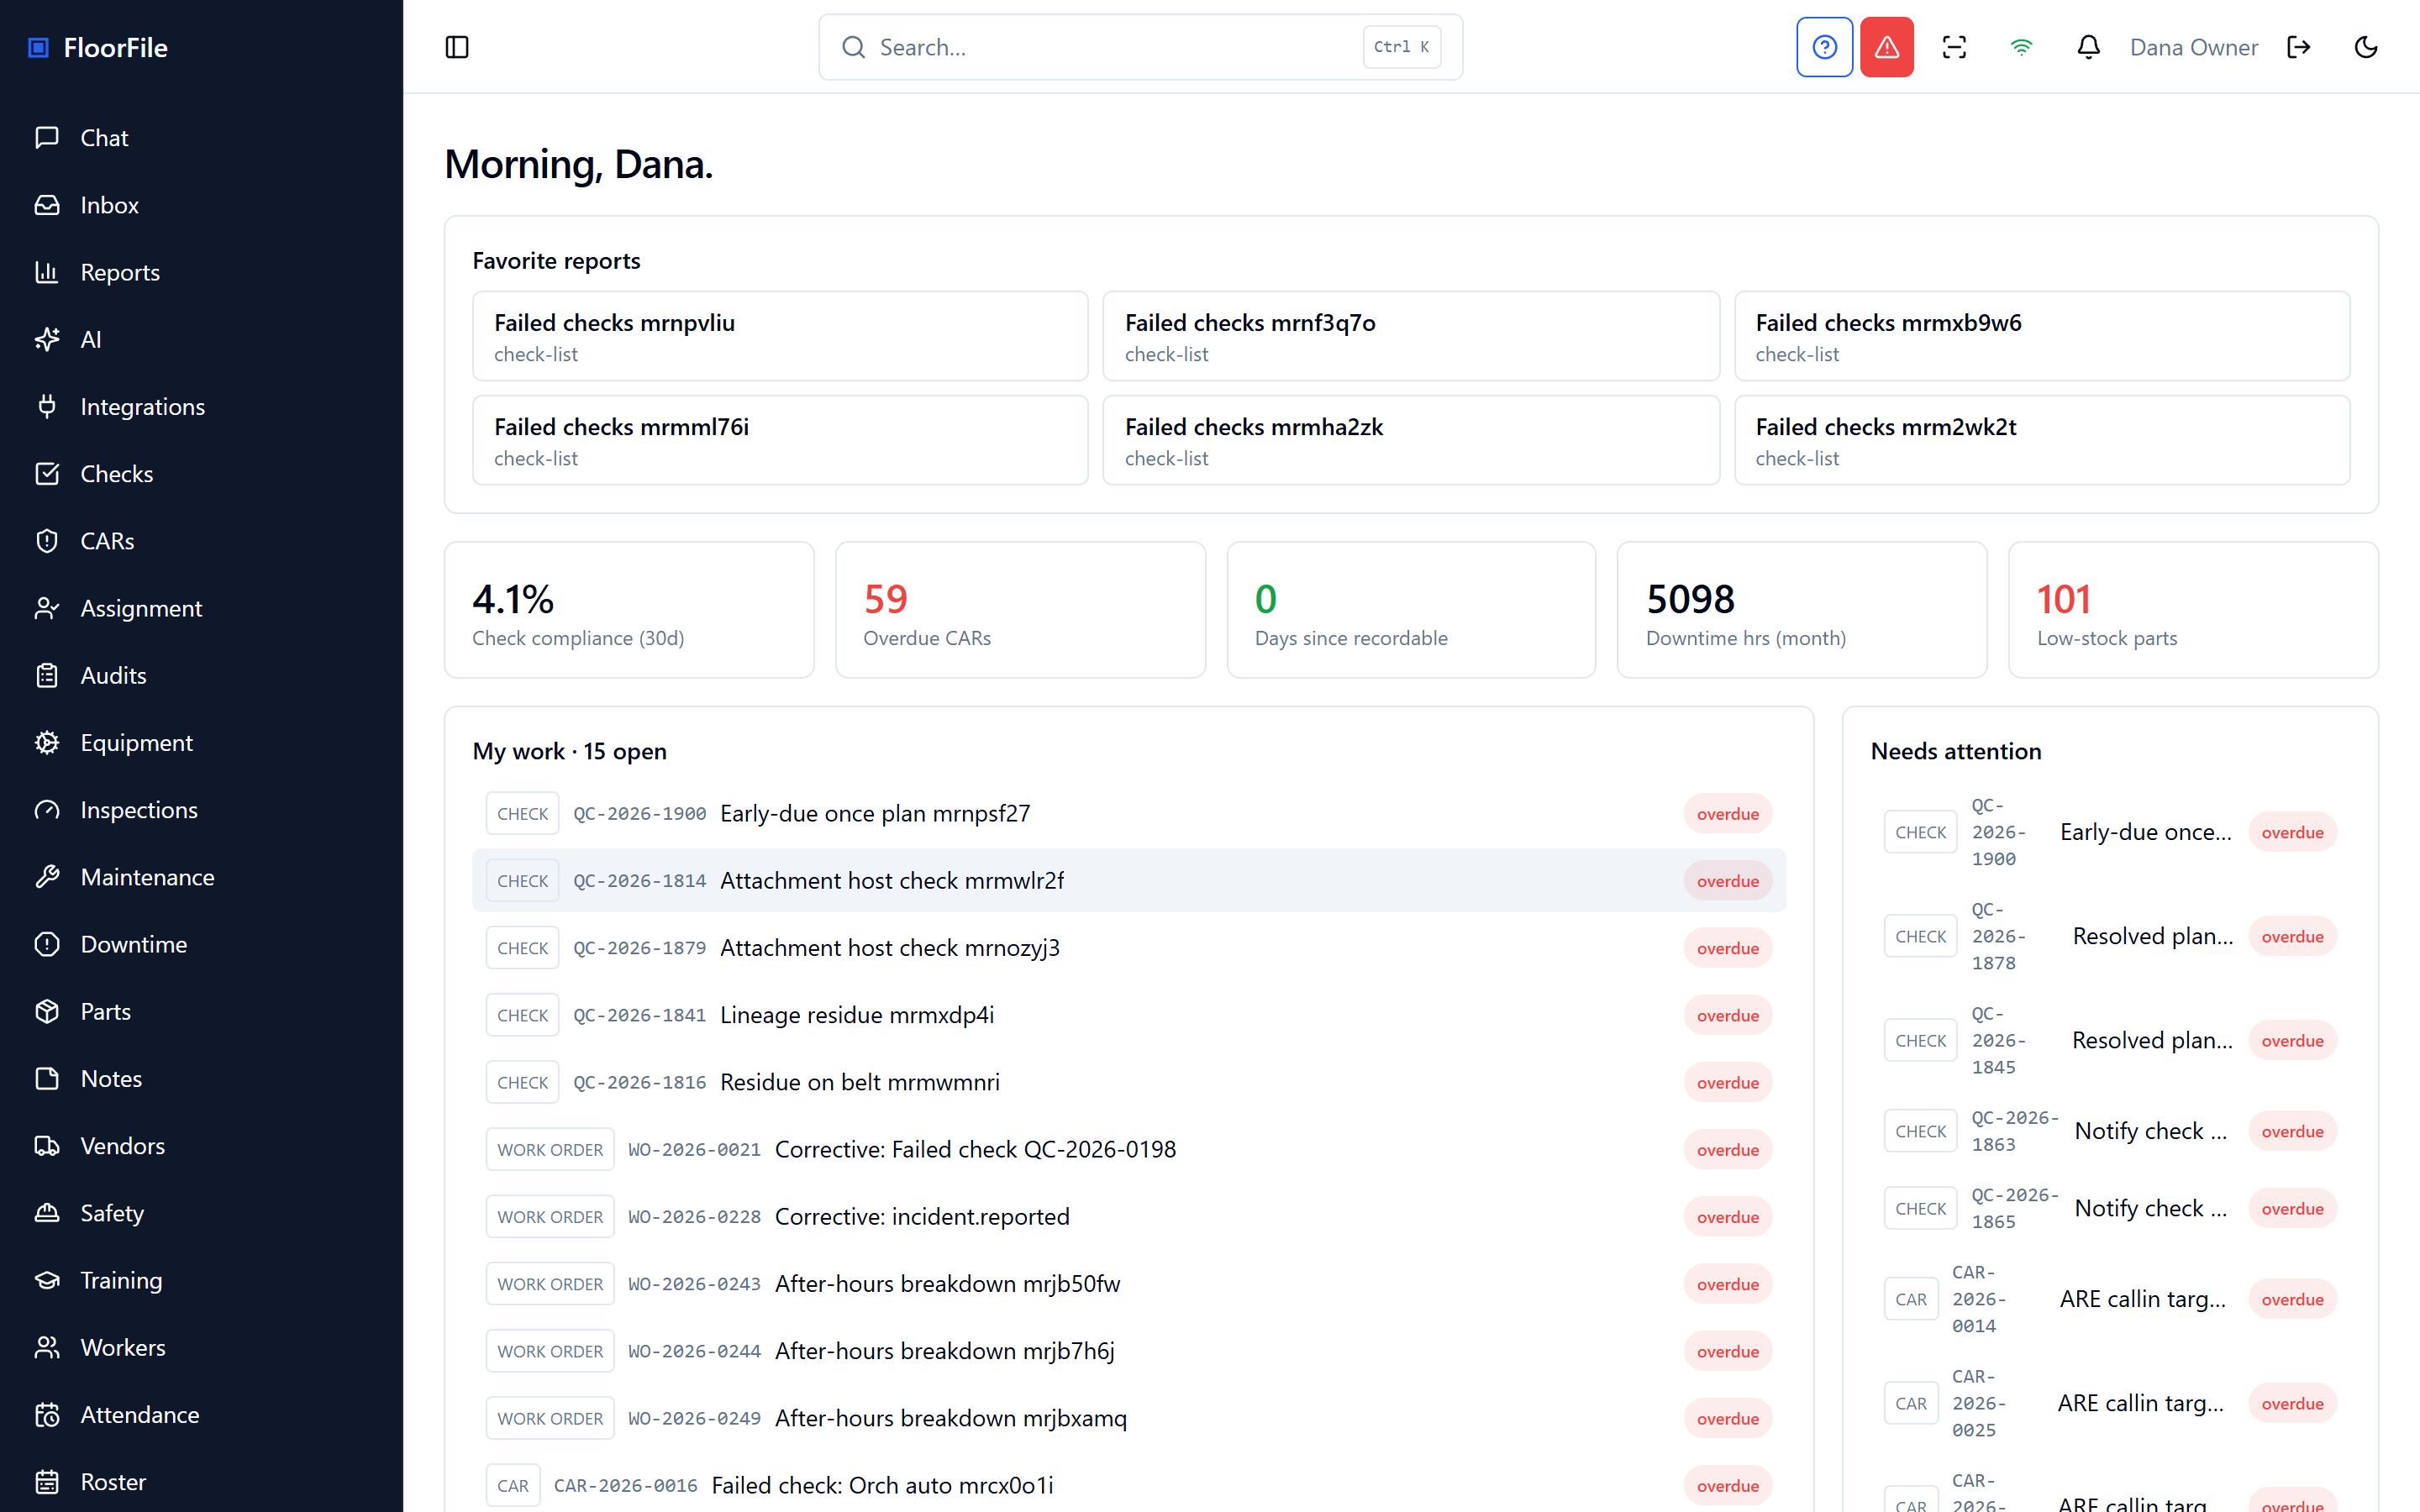
Task: Focus the Search input field
Action: pyautogui.click(x=1140, y=47)
